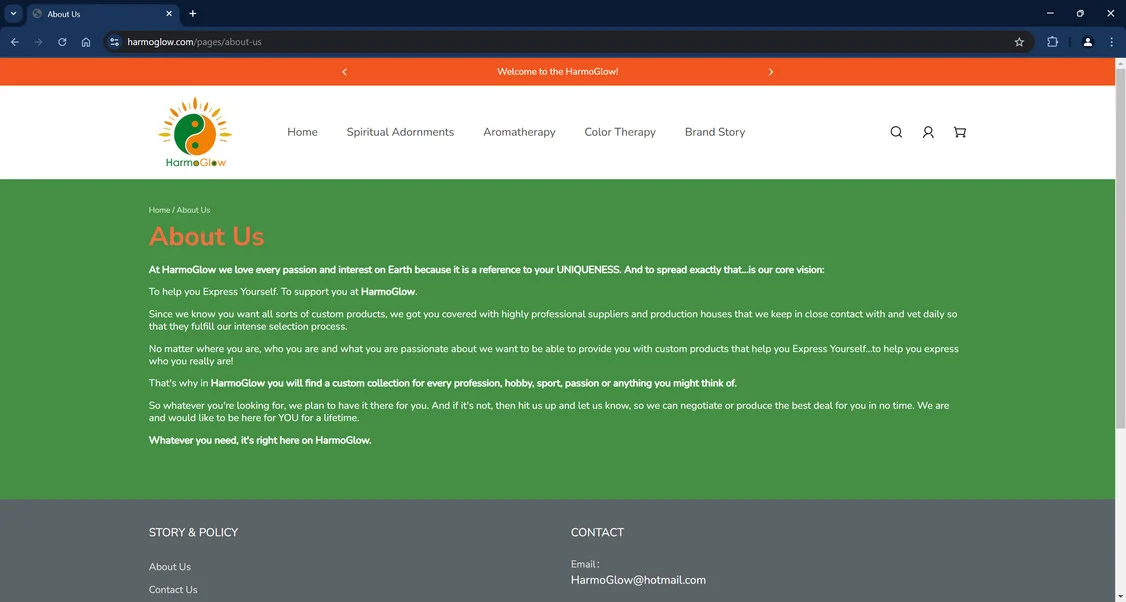Open the account profile icon

coord(928,132)
